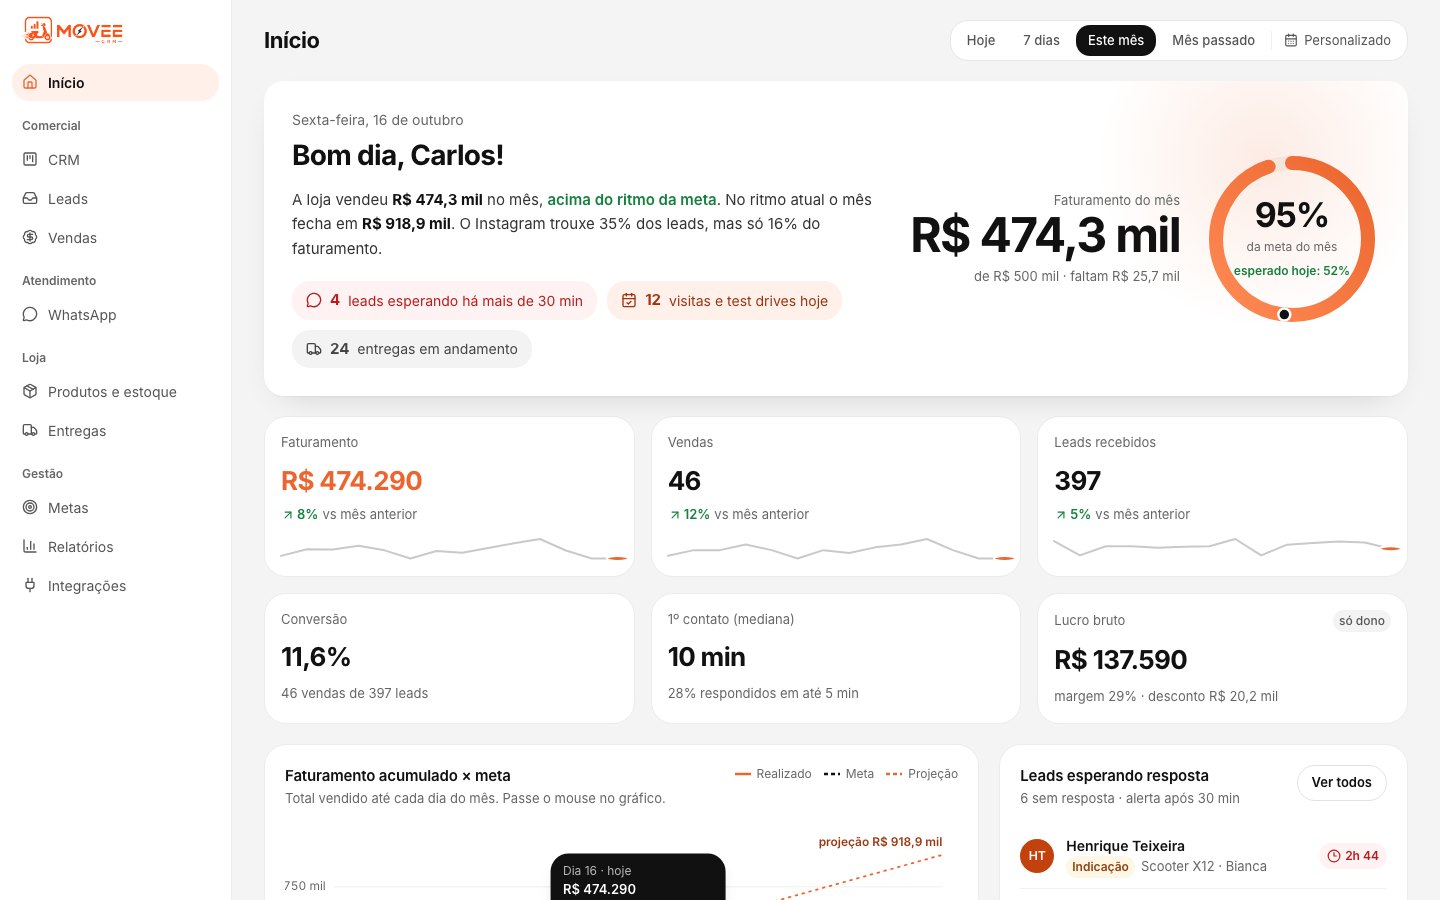The width and height of the screenshot is (1440, 900).
Task: Click the esperado hoje: 52% label
Action: [1291, 271]
